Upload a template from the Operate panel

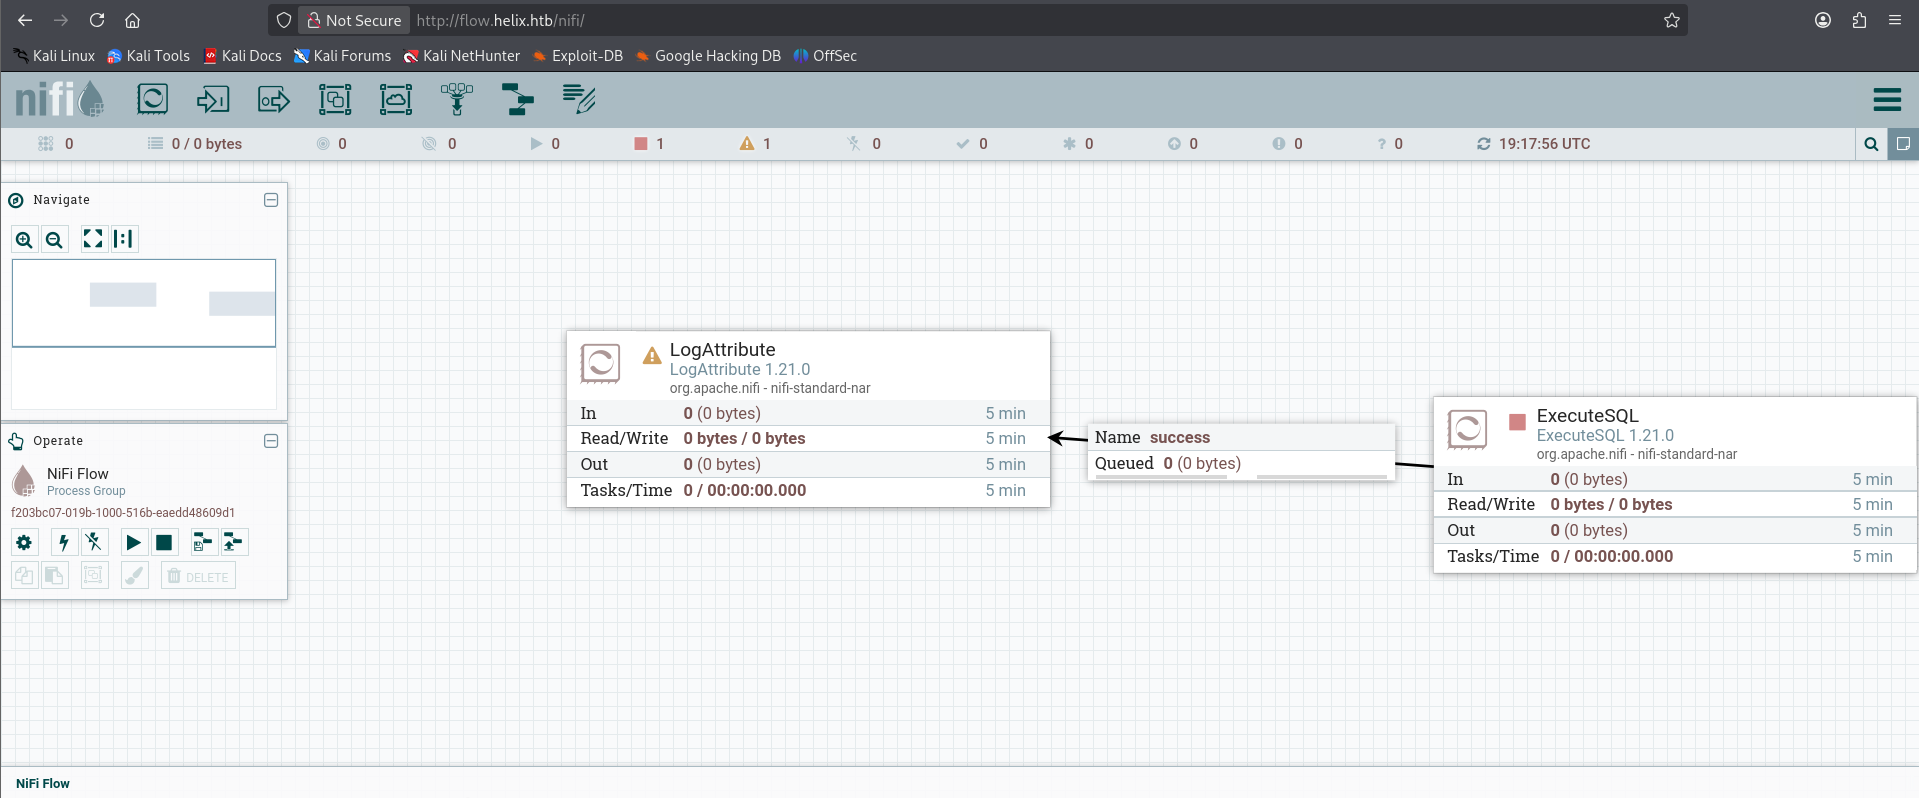coord(234,542)
